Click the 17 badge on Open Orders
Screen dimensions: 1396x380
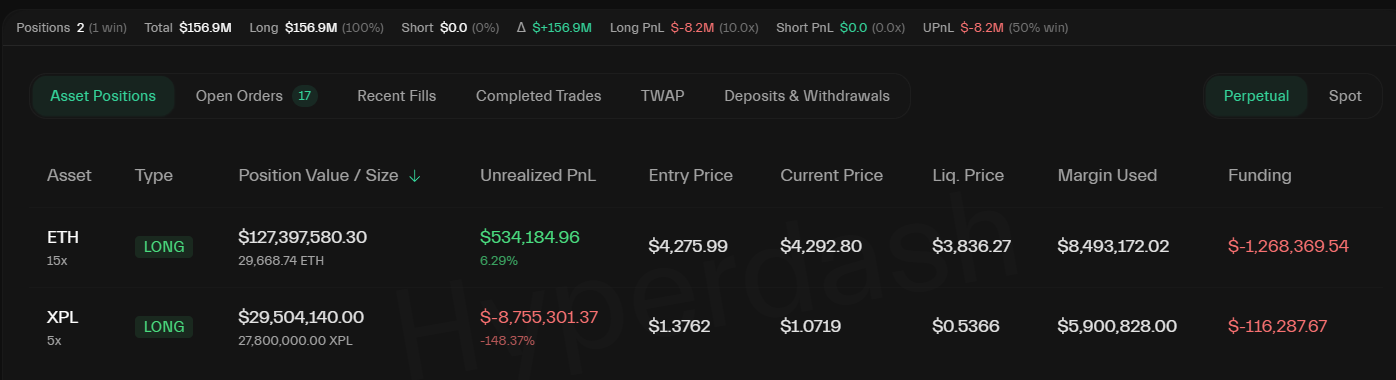305,96
